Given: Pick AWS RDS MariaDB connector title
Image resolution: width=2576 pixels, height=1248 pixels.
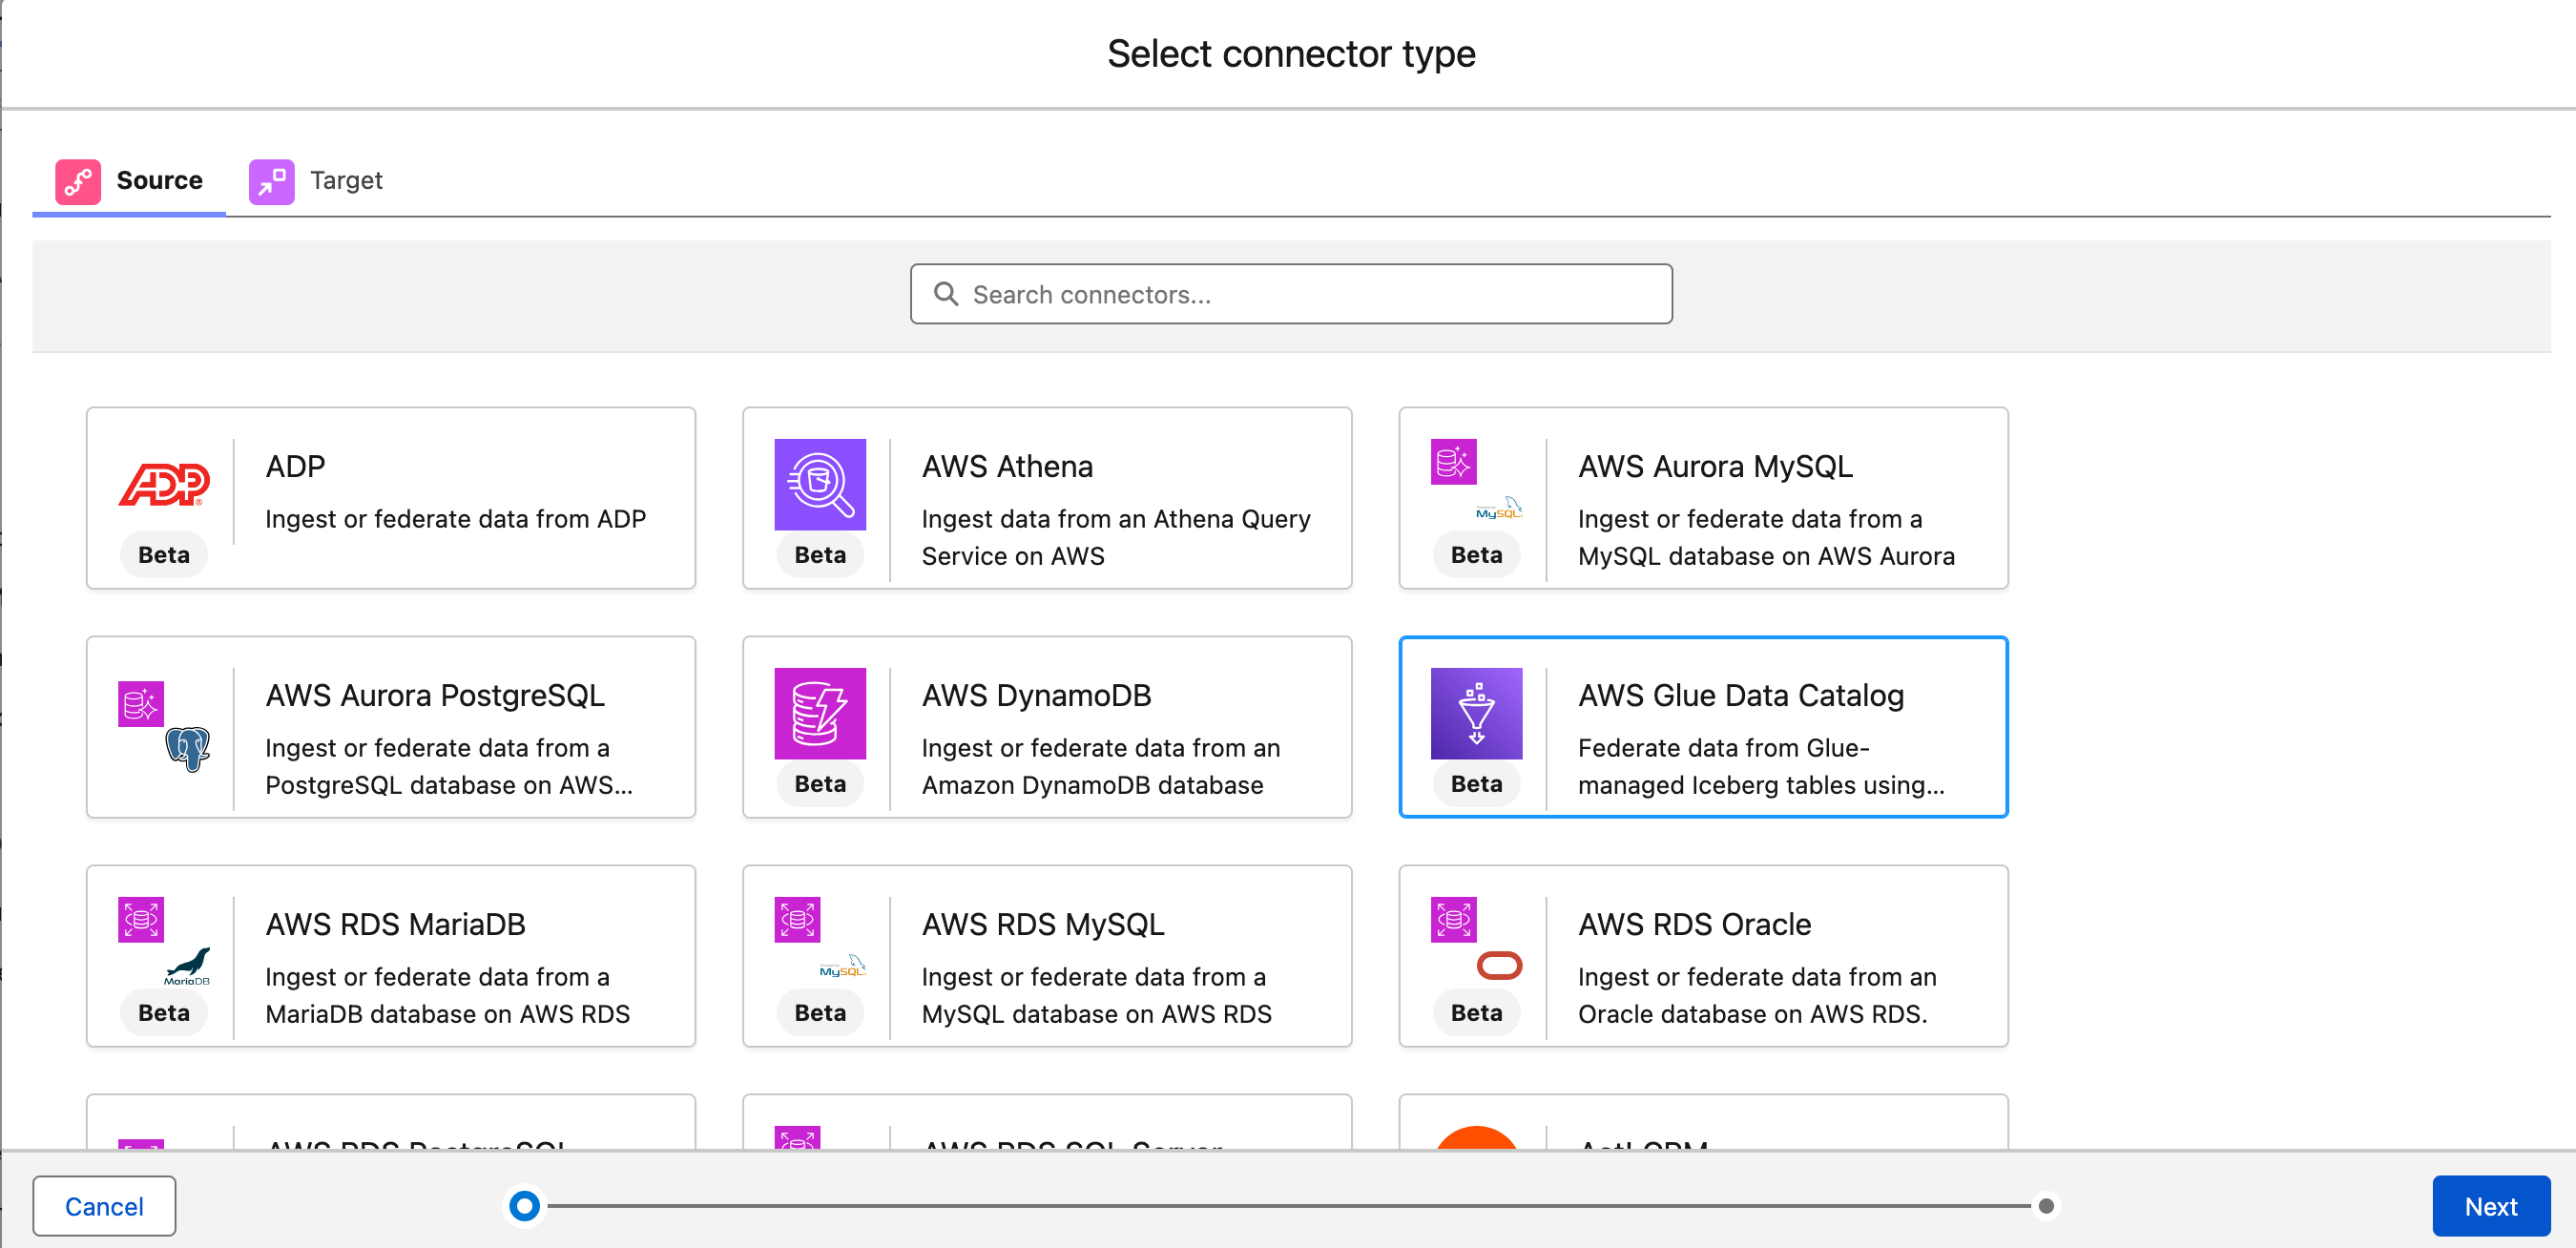Looking at the screenshot, I should click(395, 924).
